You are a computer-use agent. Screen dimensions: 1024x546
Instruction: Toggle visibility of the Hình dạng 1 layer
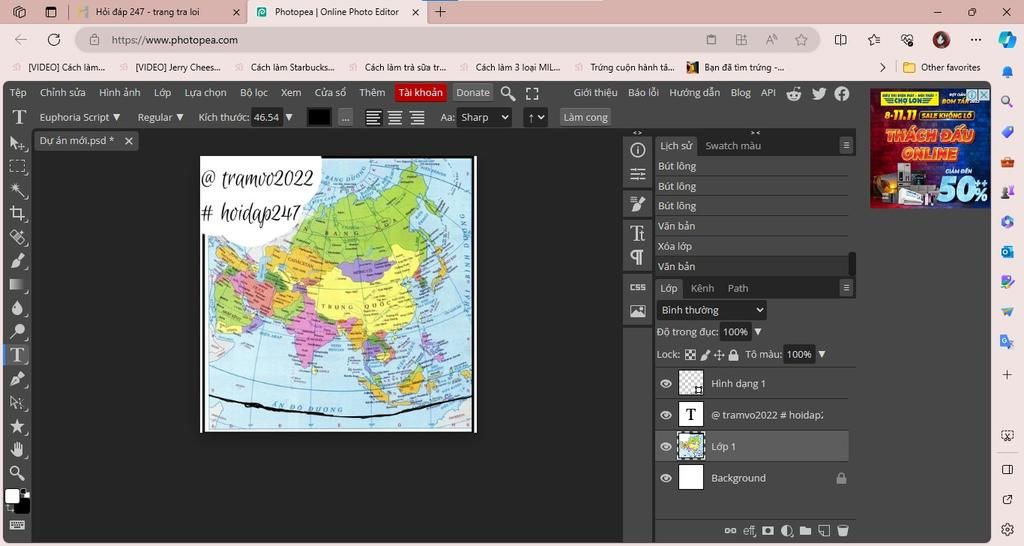(666, 383)
